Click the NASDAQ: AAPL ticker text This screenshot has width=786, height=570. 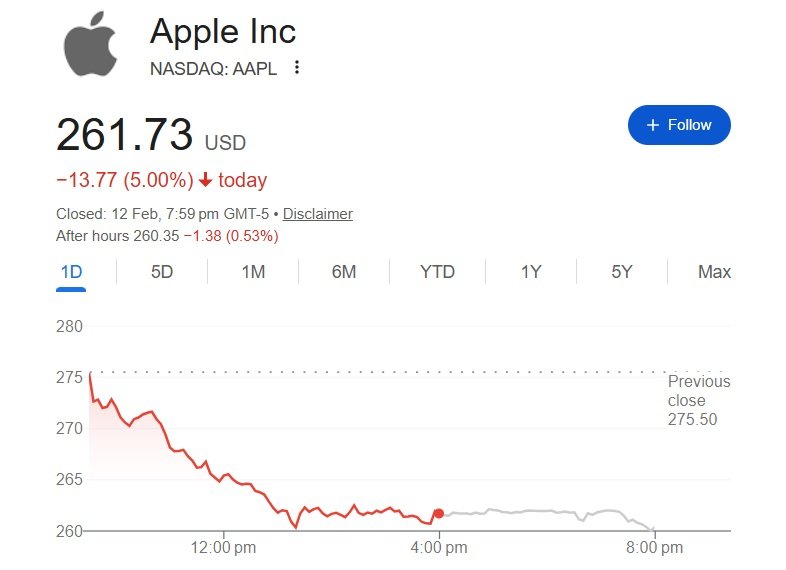213,68
